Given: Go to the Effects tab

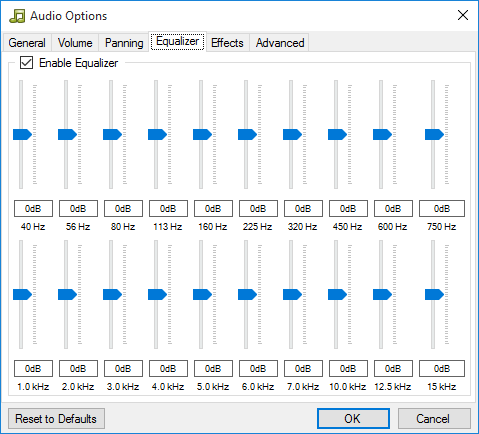Looking at the screenshot, I should [x=227, y=43].
